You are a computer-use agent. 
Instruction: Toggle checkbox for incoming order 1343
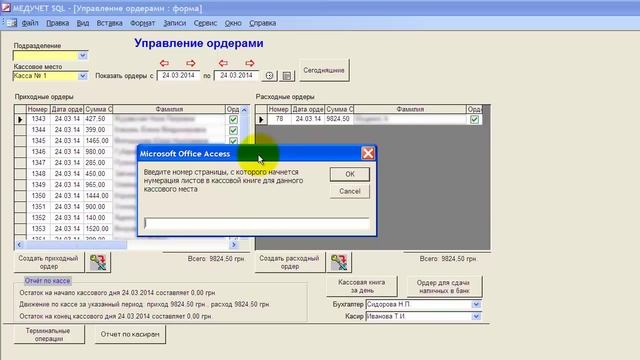[x=233, y=119]
